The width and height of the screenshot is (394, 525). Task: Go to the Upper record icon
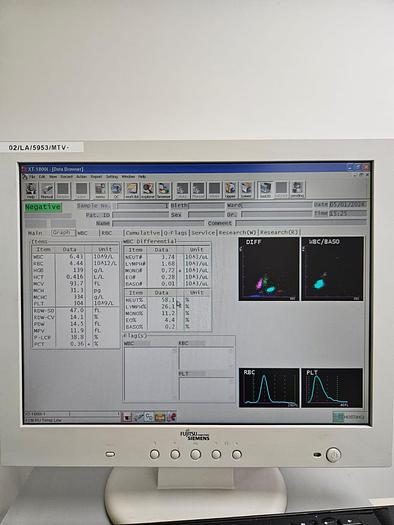[230, 190]
